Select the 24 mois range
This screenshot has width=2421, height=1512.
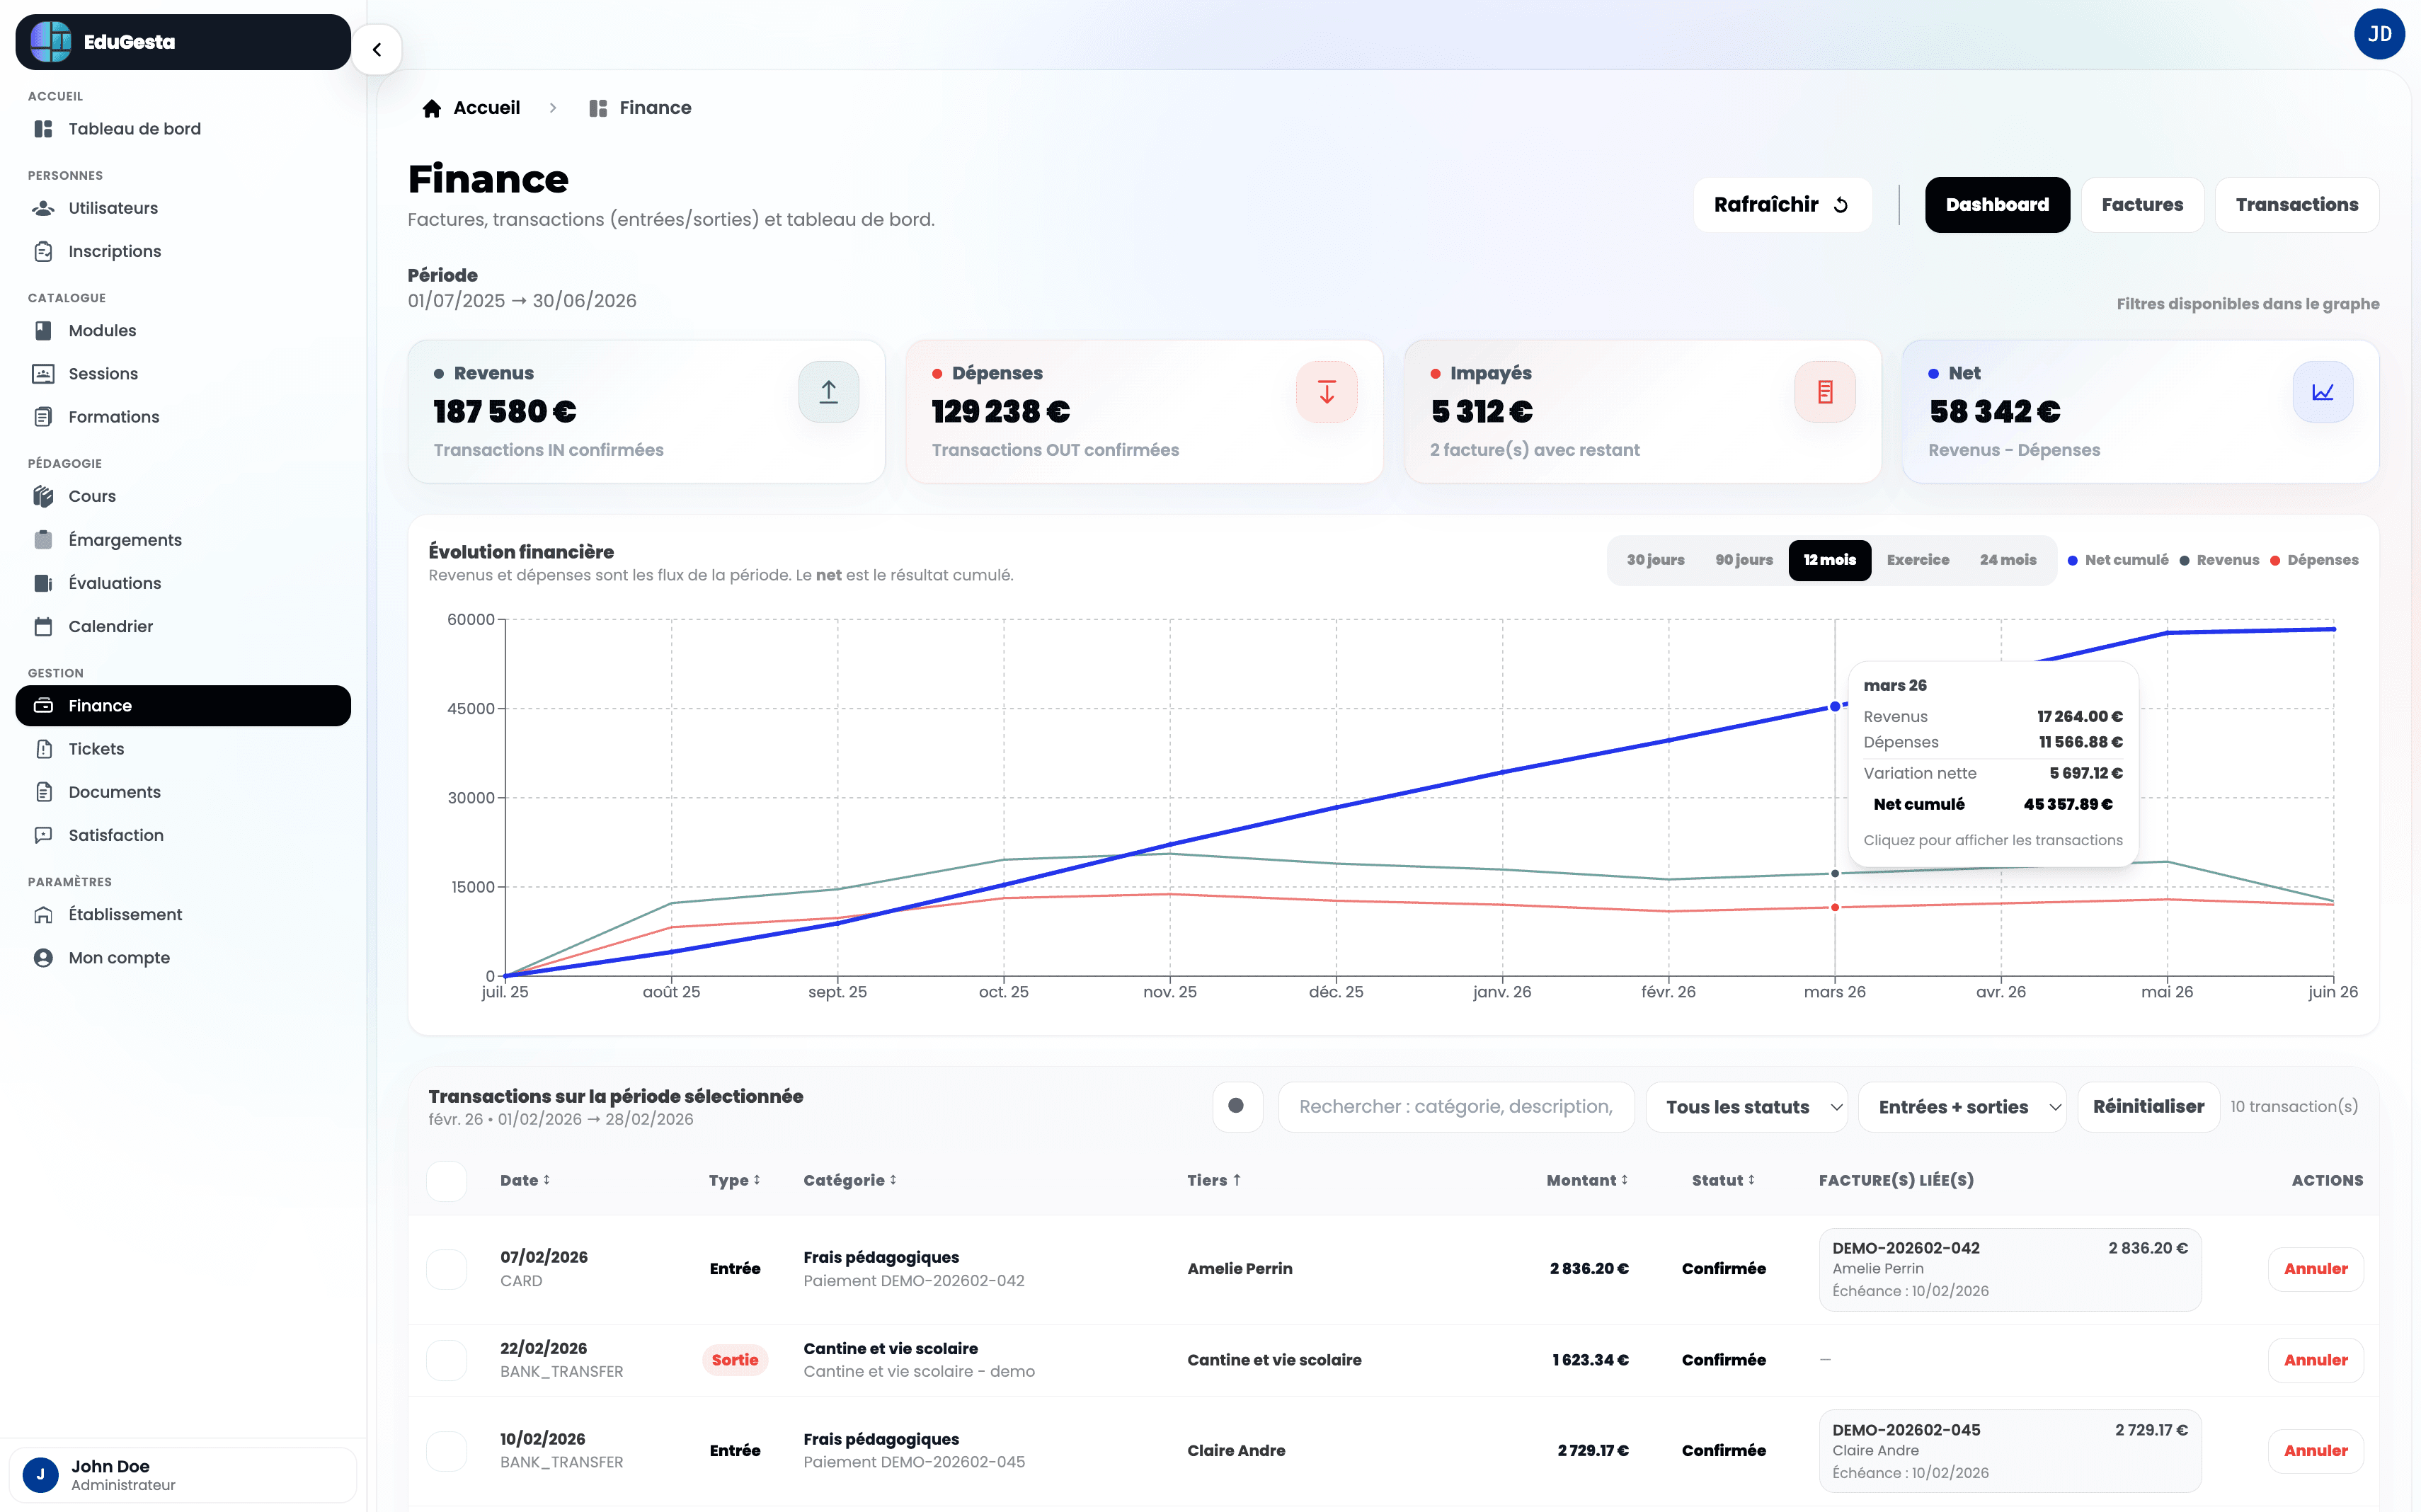coord(2008,560)
